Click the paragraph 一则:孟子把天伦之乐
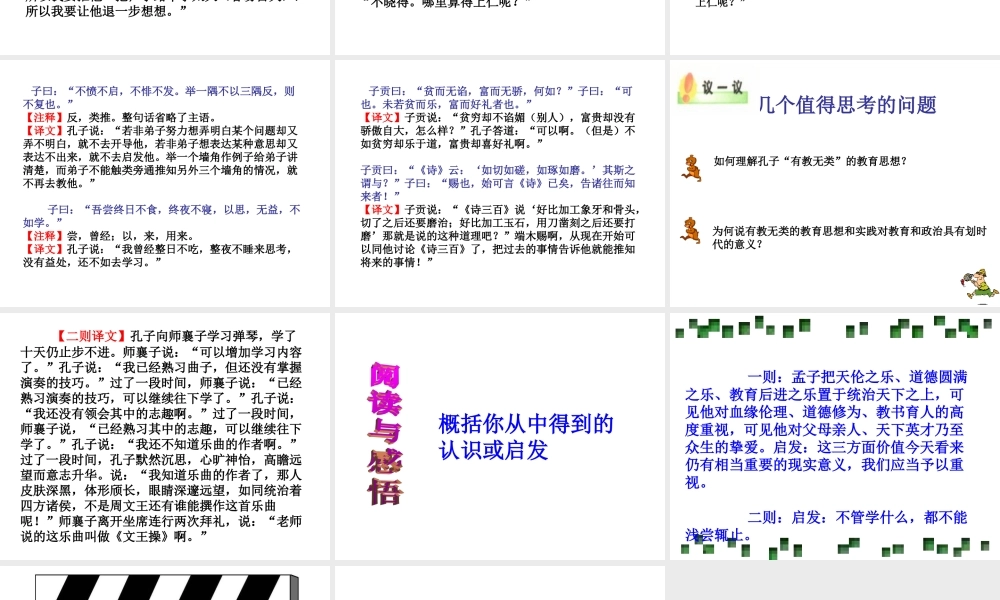1000x600 pixels. pos(827,430)
